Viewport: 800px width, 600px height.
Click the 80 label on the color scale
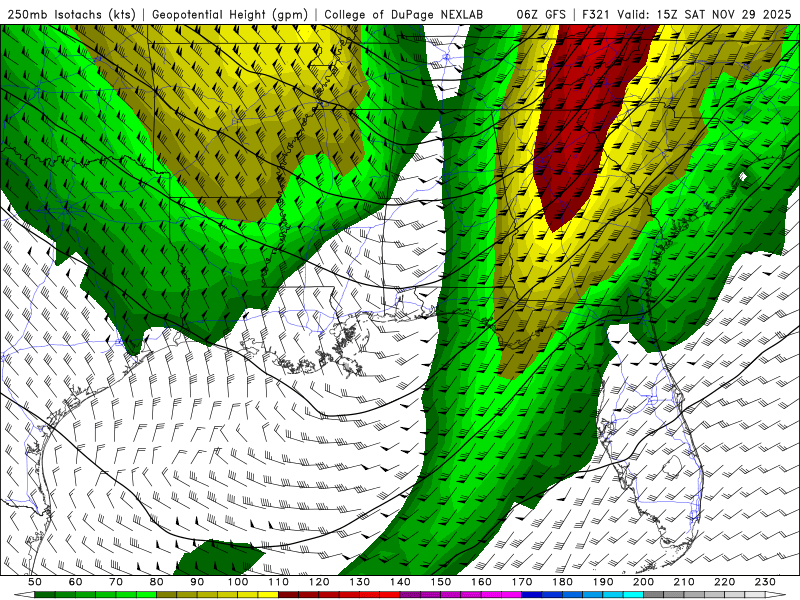(157, 582)
